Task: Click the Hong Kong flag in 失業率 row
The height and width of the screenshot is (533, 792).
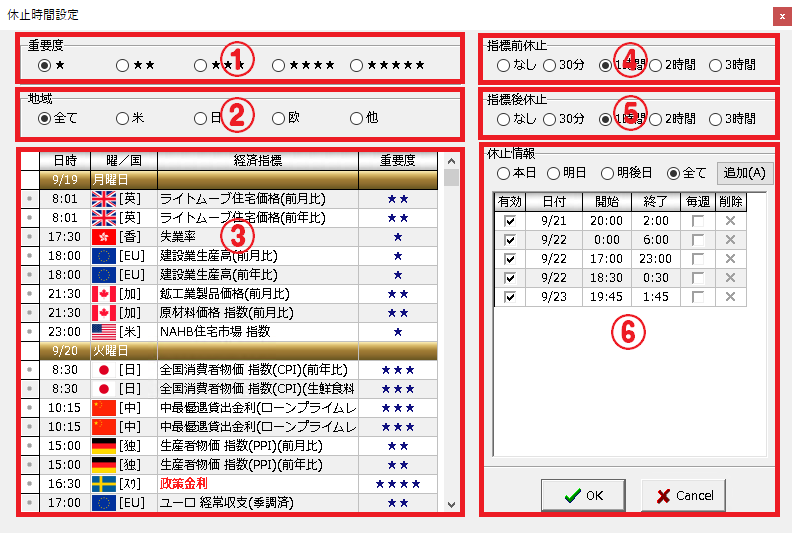Action: click(104, 237)
